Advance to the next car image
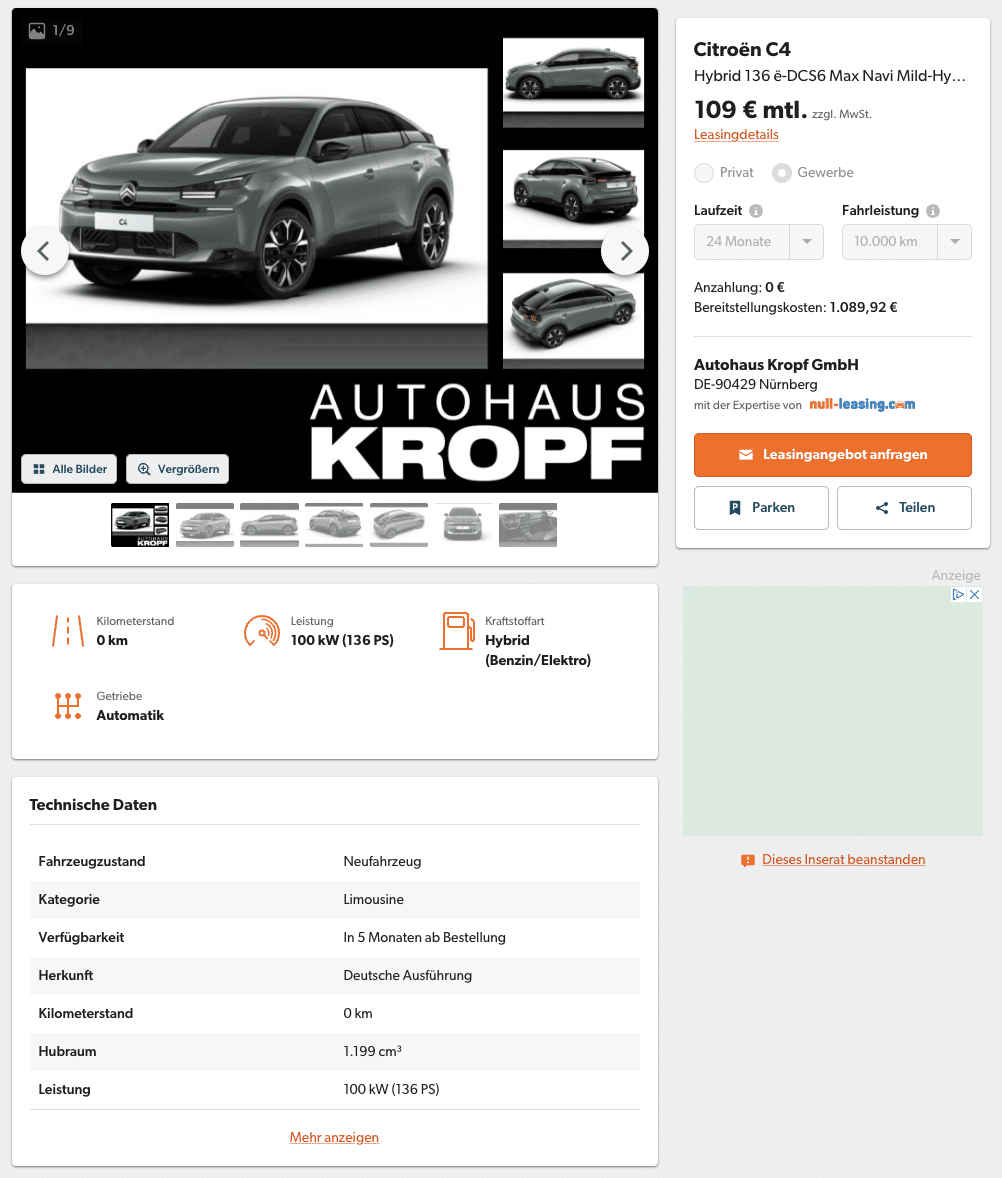The image size is (1002, 1178). [x=626, y=251]
